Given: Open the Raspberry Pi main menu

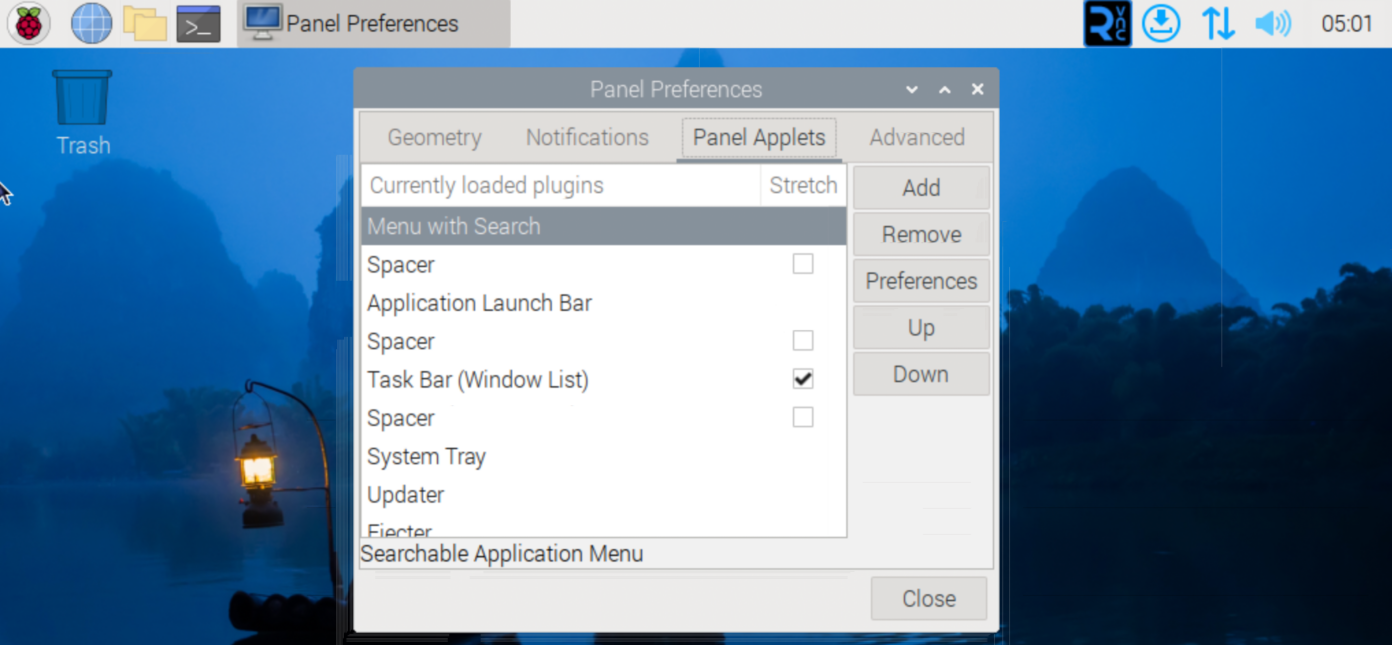Looking at the screenshot, I should 28,23.
